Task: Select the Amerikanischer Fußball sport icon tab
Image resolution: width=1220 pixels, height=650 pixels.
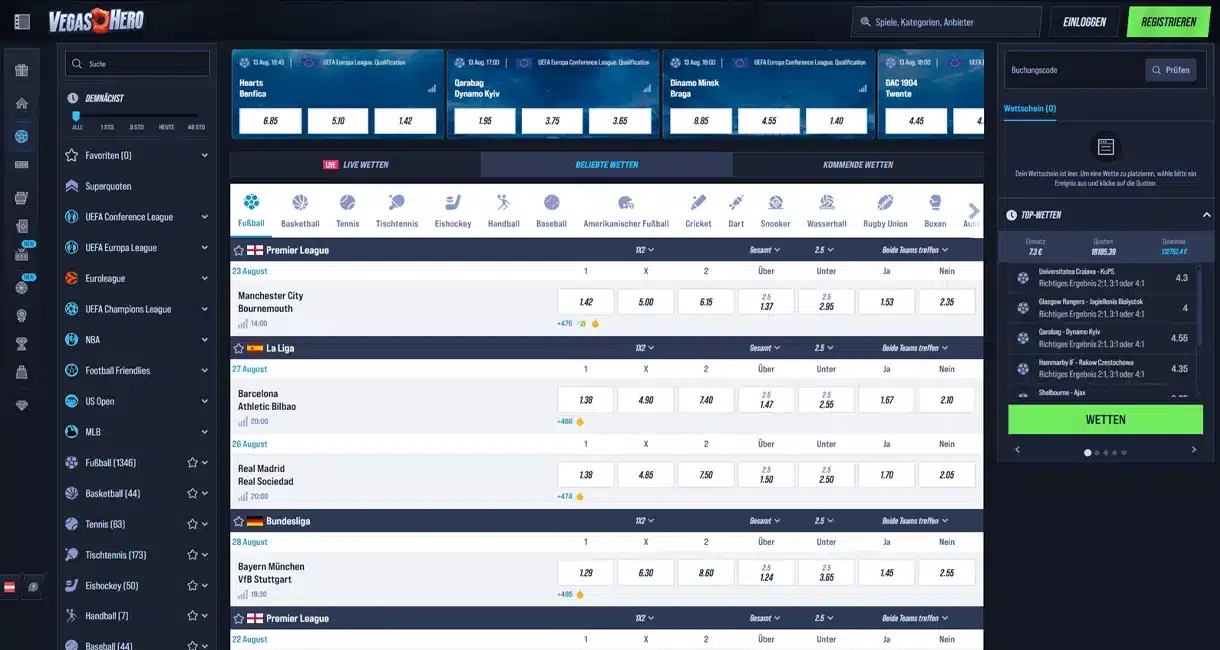Action: [626, 212]
